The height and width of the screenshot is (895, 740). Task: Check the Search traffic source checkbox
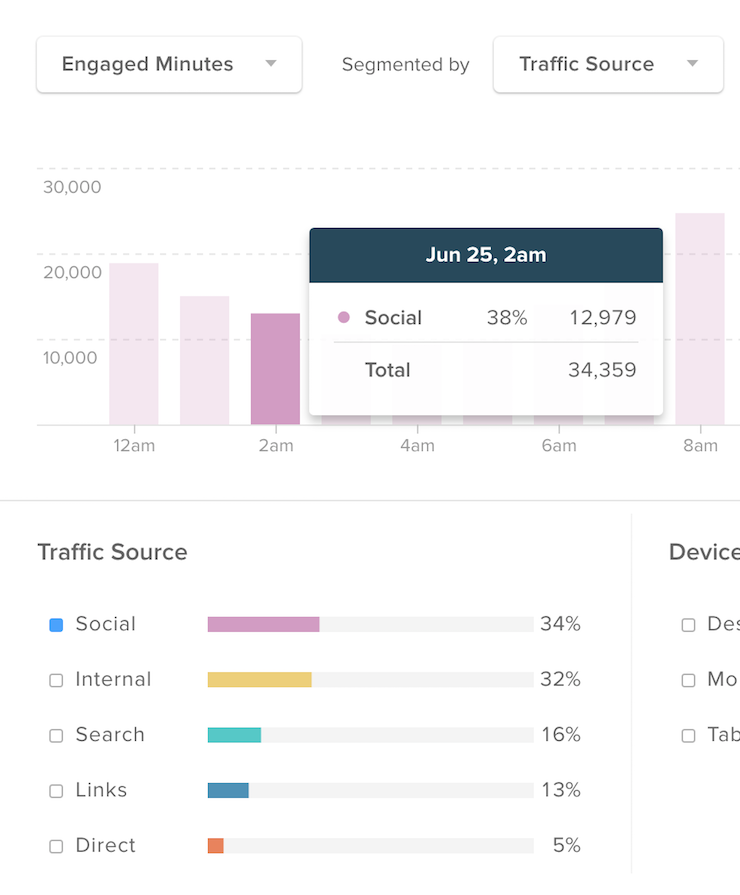click(56, 736)
